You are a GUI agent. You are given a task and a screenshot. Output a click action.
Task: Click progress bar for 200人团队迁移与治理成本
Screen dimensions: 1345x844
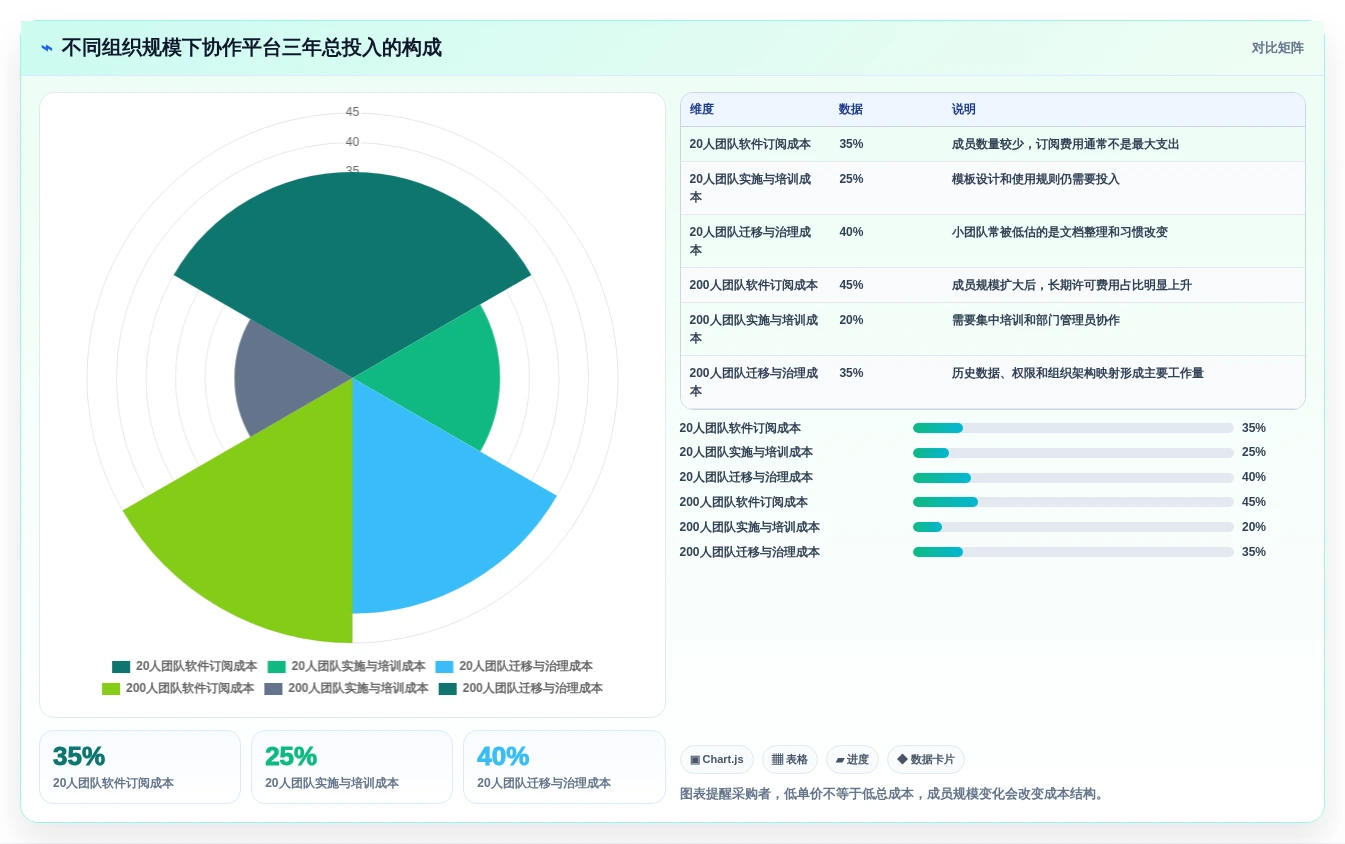(1073, 552)
